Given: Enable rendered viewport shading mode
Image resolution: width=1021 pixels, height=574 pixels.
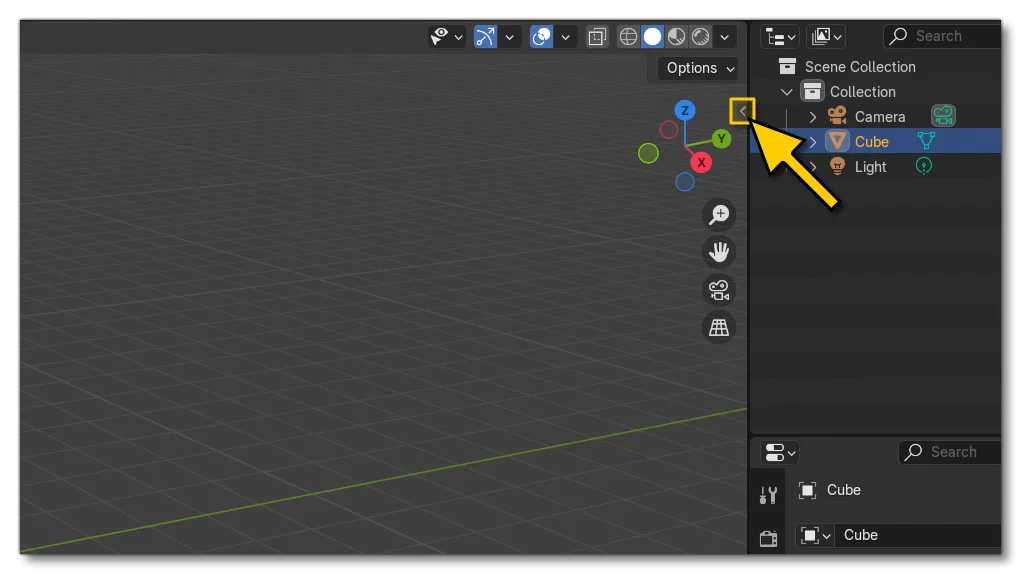Looking at the screenshot, I should point(701,36).
